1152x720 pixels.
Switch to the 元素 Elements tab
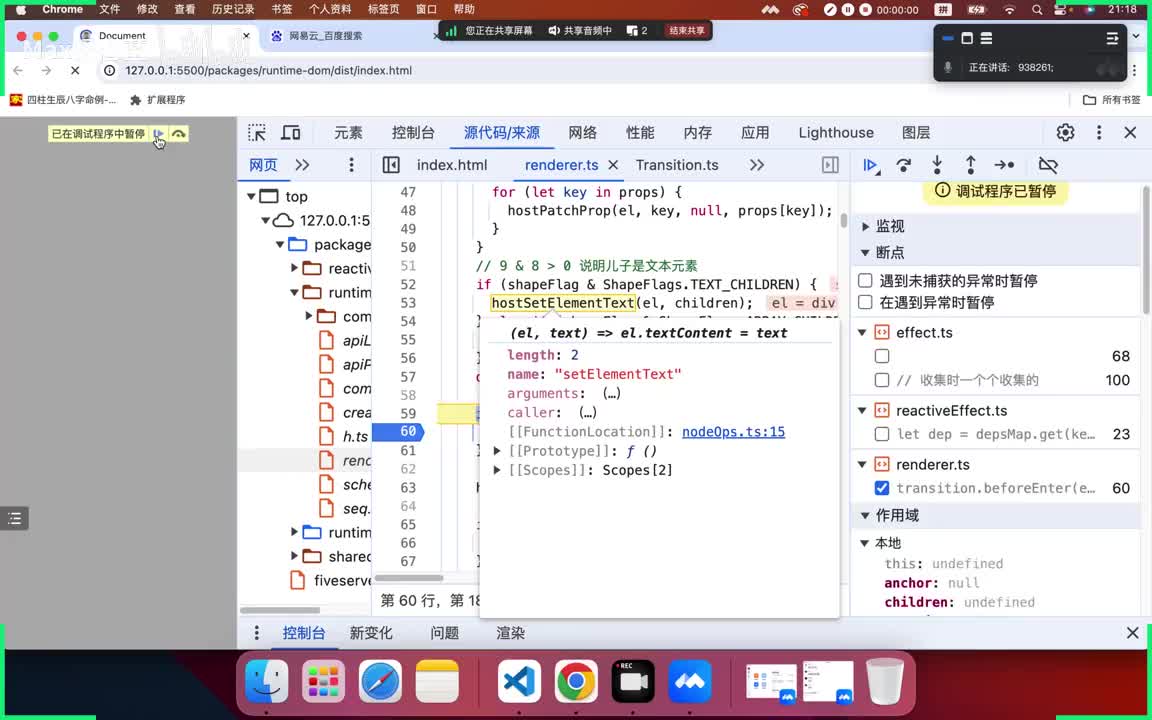pos(348,133)
